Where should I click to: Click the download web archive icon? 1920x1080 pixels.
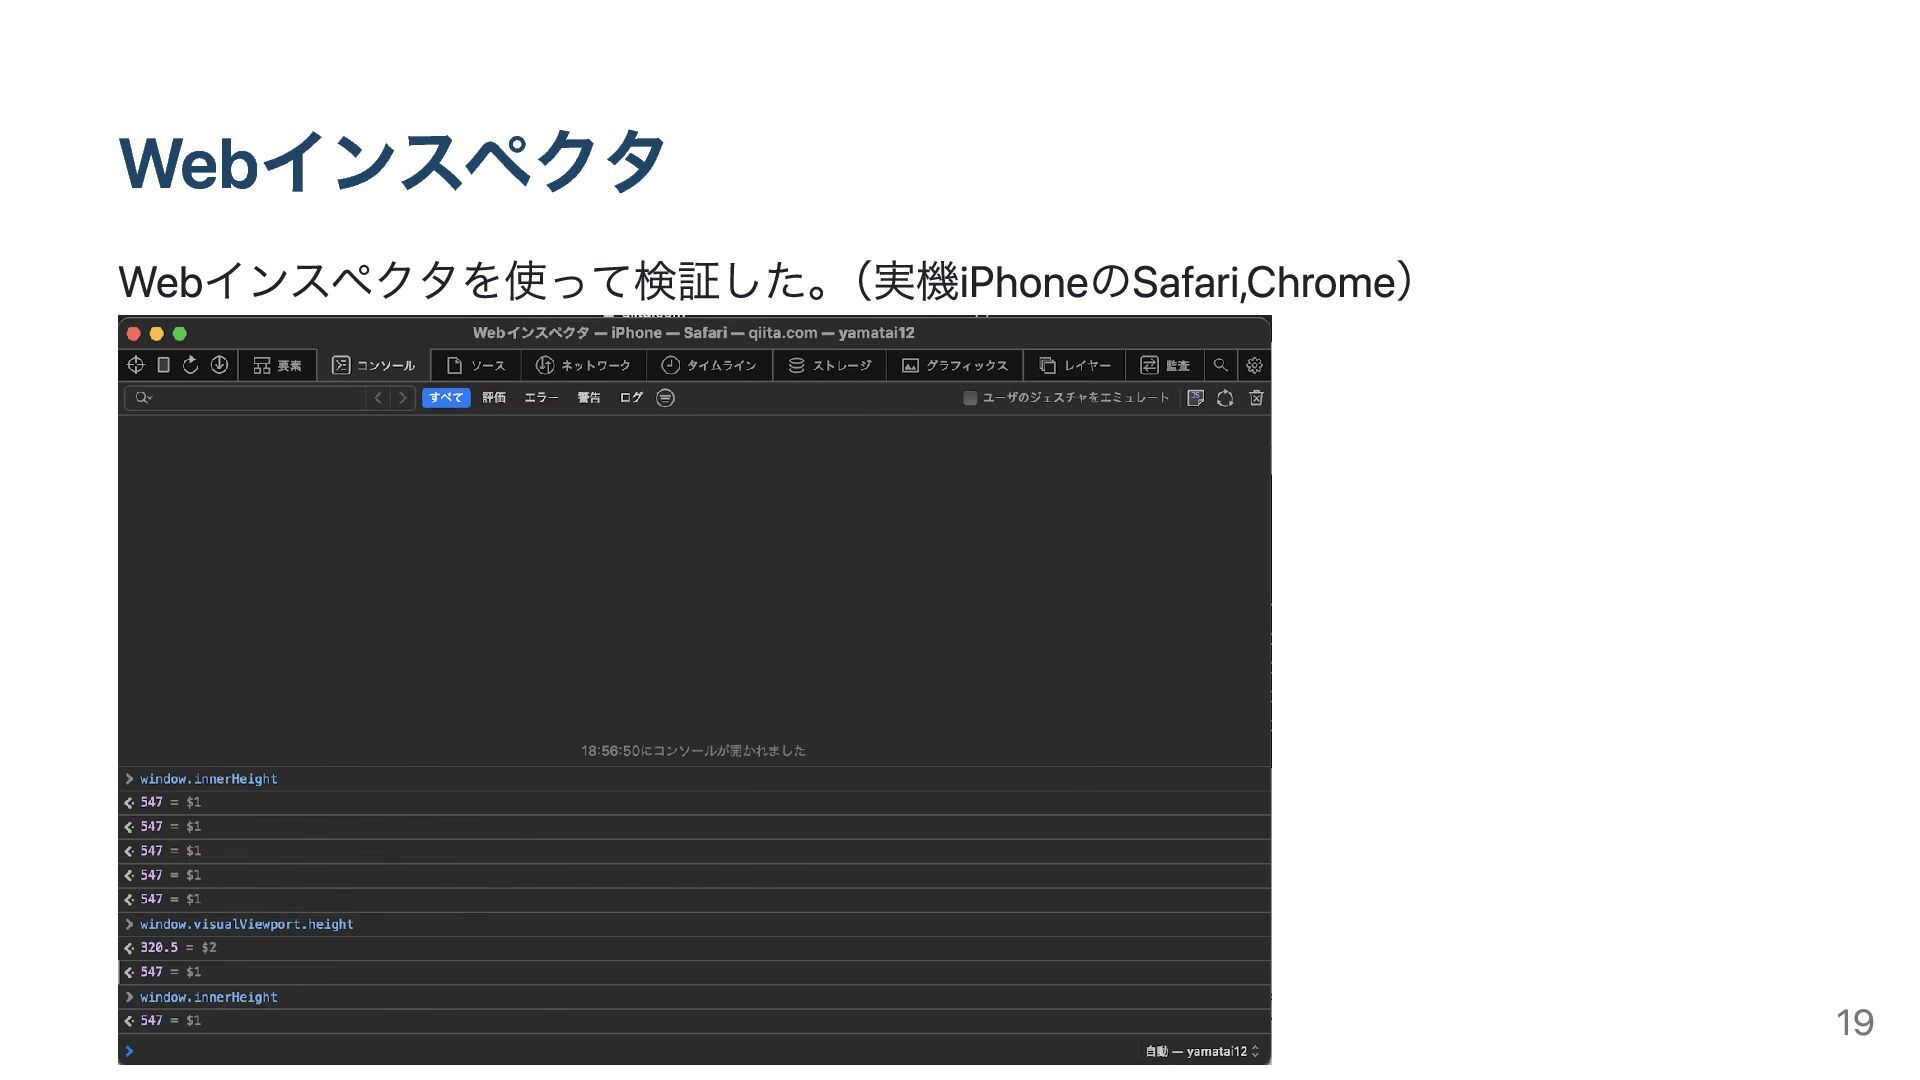click(x=219, y=365)
